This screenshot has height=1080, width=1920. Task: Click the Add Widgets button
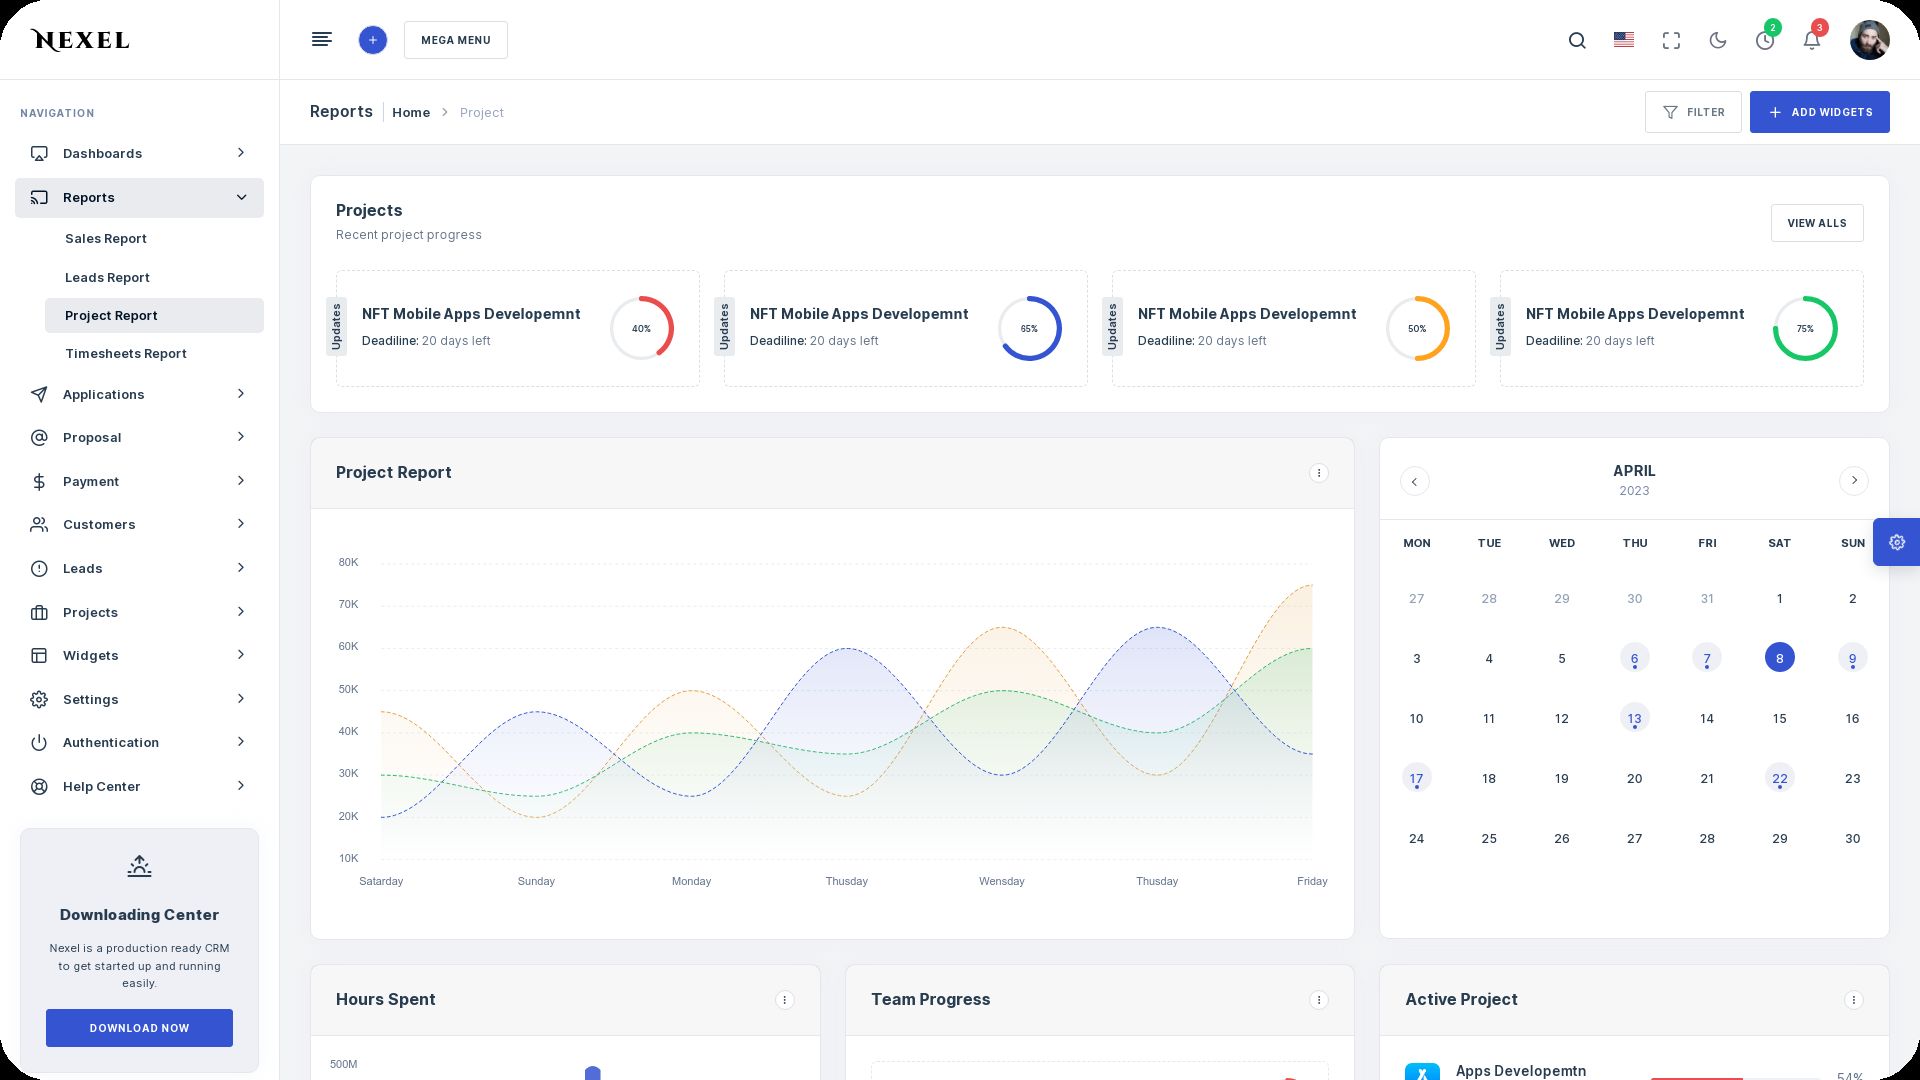click(1819, 112)
